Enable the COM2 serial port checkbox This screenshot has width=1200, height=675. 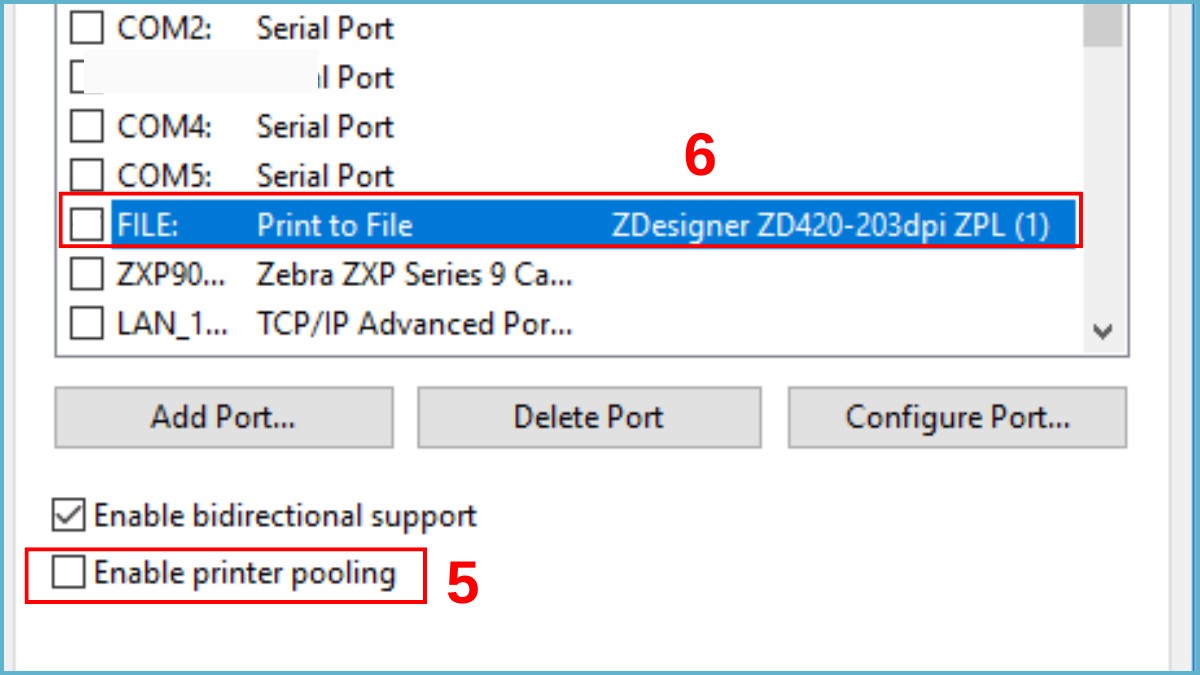87,29
